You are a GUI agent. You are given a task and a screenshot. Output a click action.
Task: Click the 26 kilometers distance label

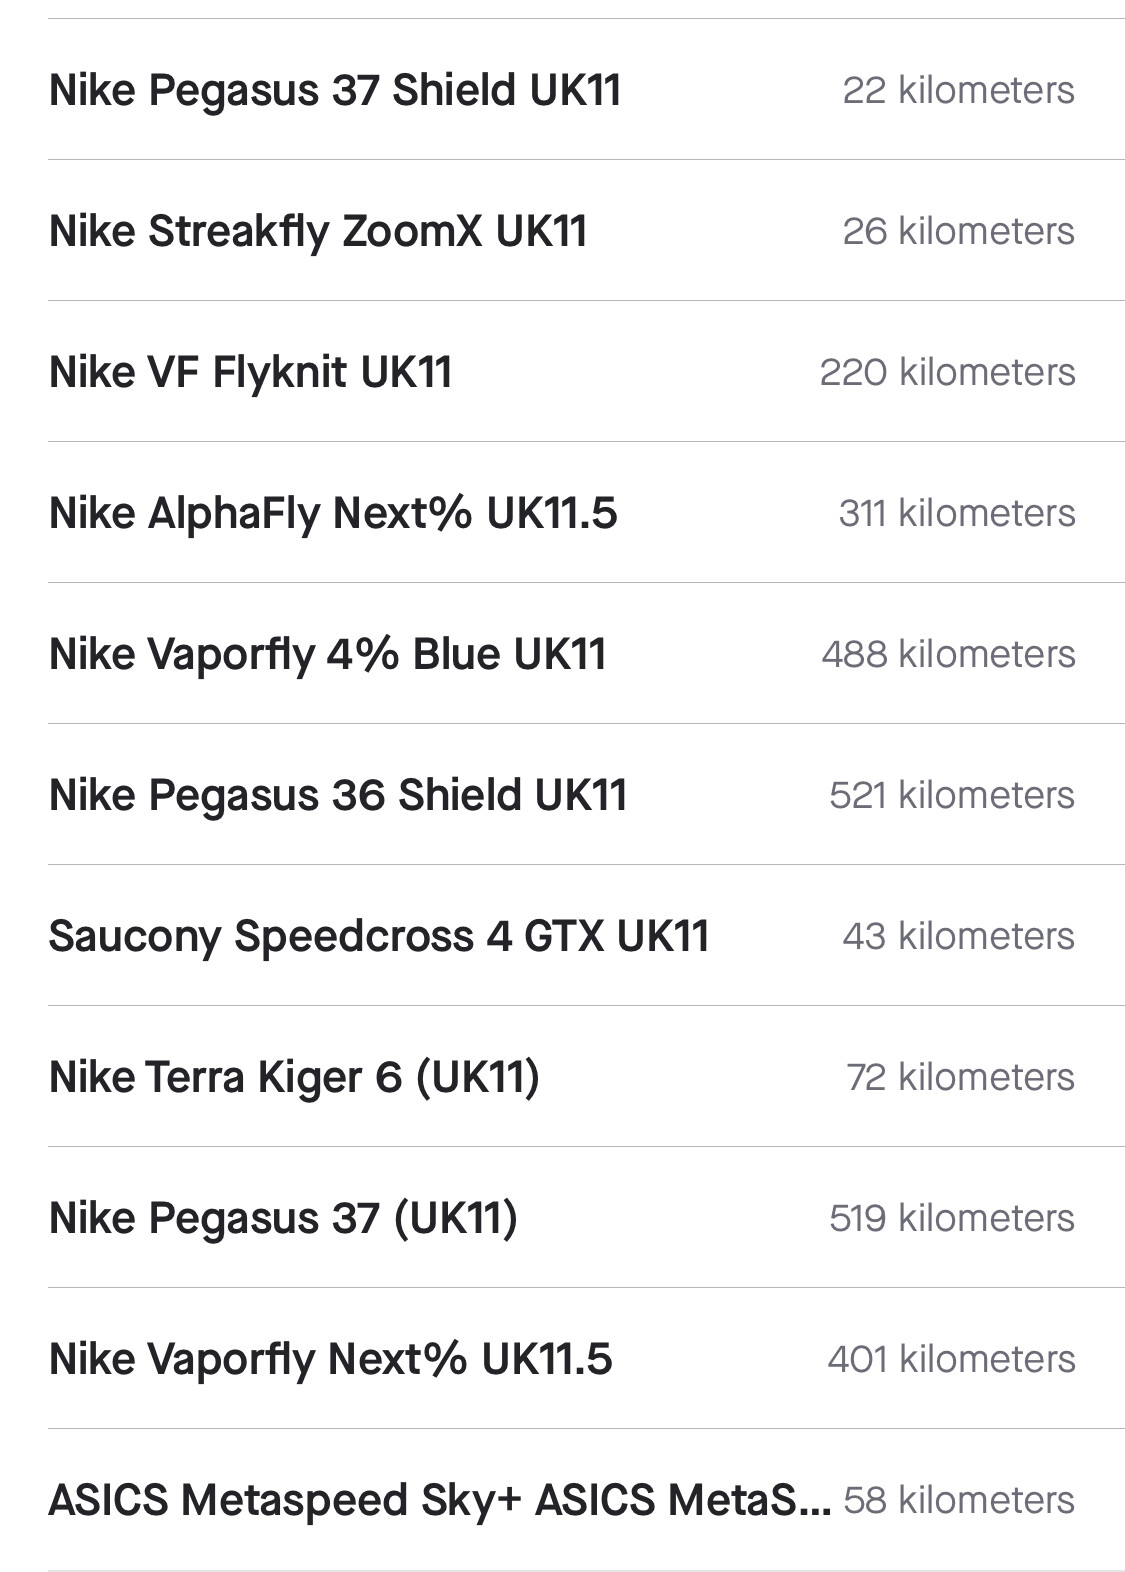958,231
